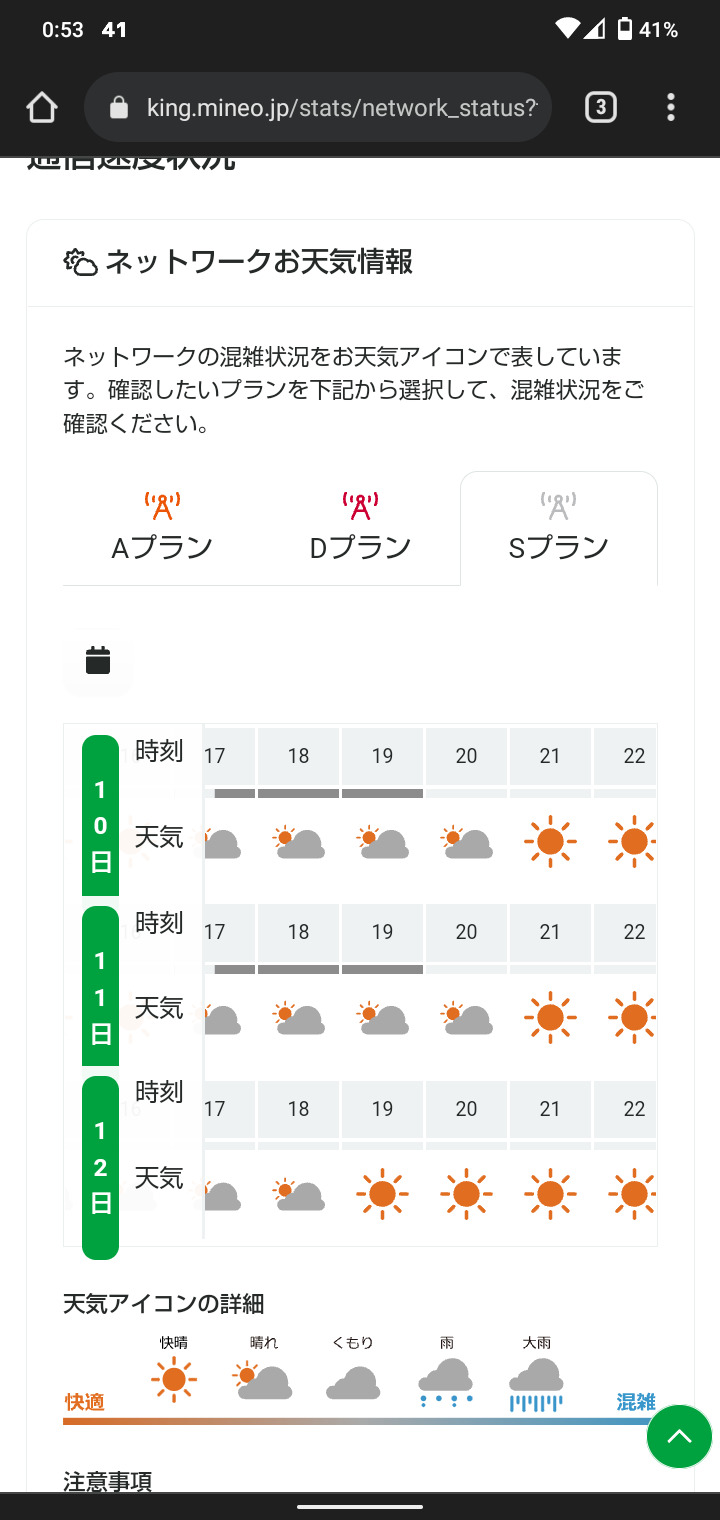Tap the browser home icon
The height and width of the screenshot is (1520, 720).
[42, 108]
